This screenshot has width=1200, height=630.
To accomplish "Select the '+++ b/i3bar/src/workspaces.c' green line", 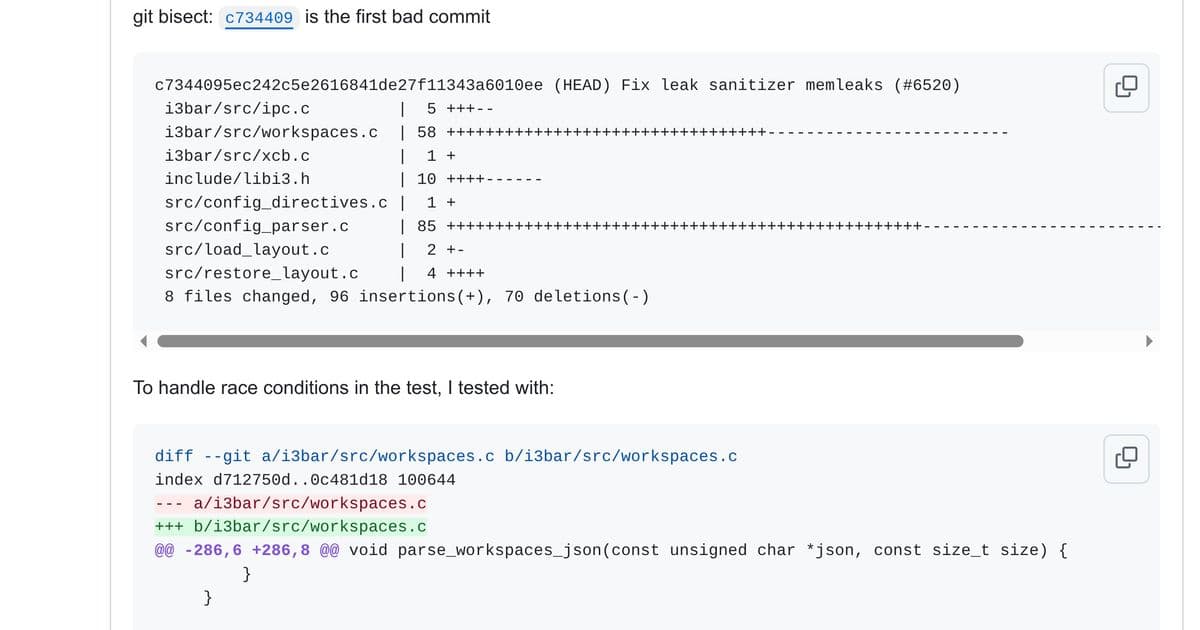I will 290,525.
